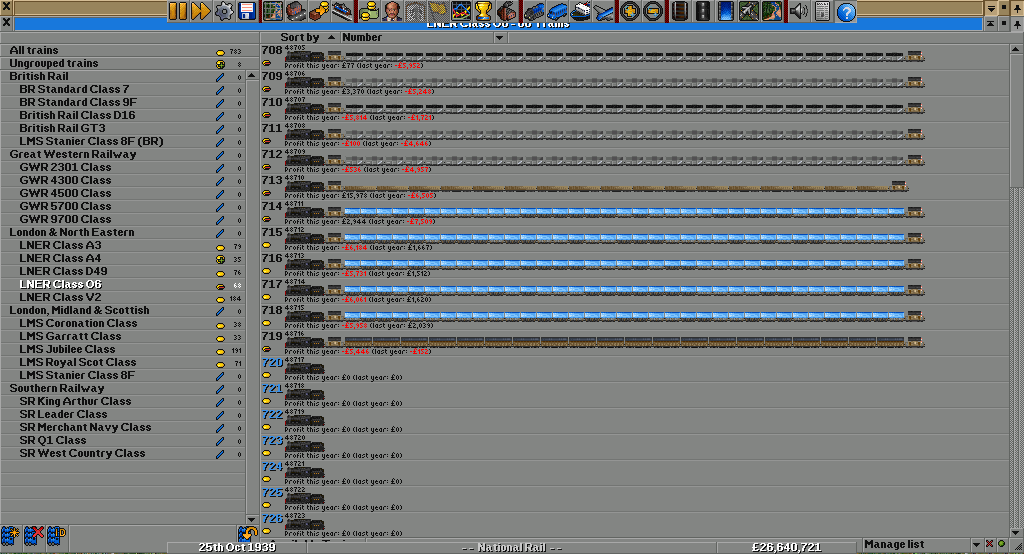Toggle autoreplace protection for group
Screen dimensions: 1024x554
[248, 534]
